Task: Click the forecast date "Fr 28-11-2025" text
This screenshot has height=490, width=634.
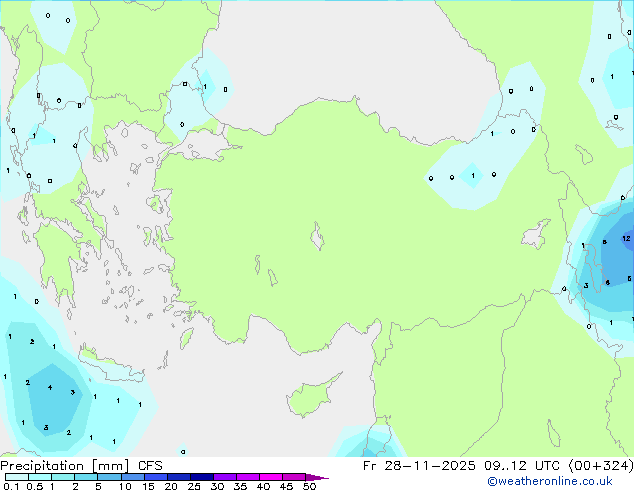Action: tap(419, 466)
